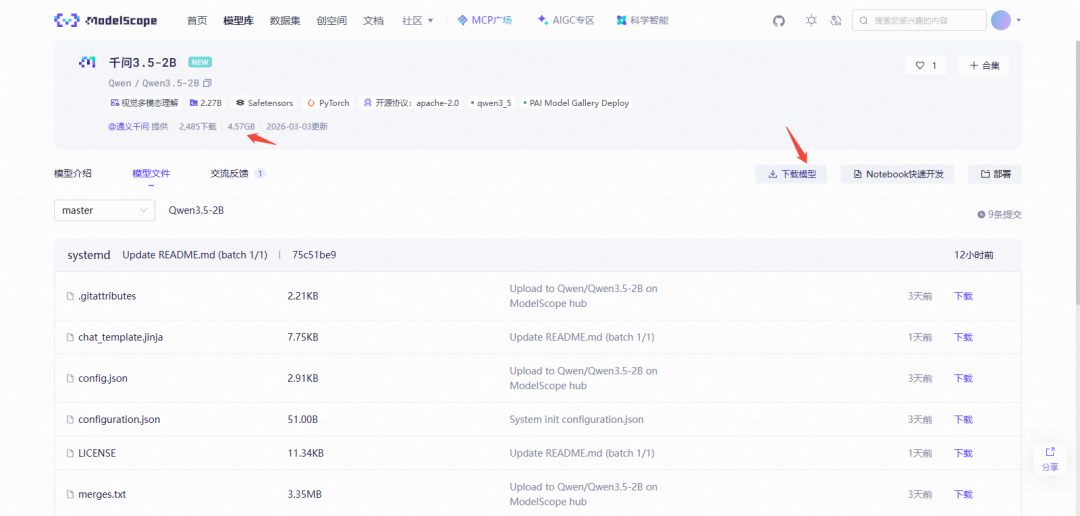This screenshot has height=516, width=1080.
Task: Open AIGC专区 link
Action: tap(565, 21)
